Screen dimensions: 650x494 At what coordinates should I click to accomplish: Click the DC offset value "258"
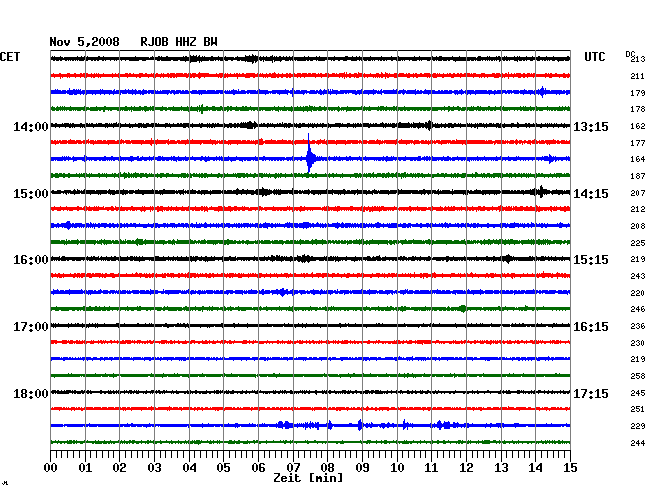point(638,376)
